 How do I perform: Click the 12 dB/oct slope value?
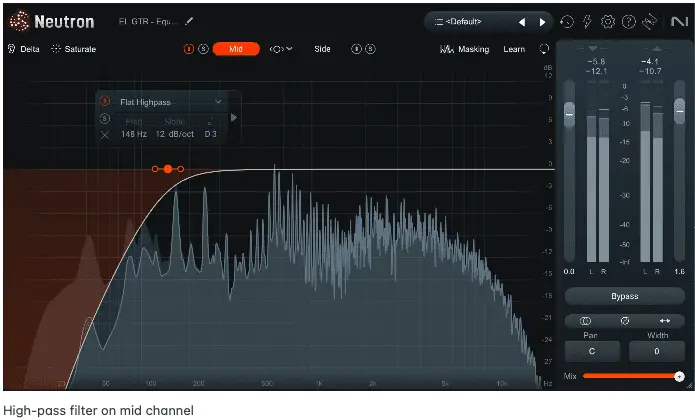(175, 134)
